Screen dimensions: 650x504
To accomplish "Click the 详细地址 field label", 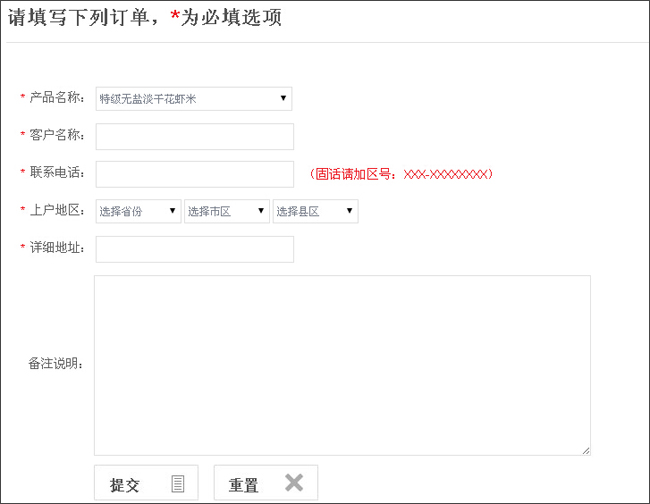I will tap(57, 248).
